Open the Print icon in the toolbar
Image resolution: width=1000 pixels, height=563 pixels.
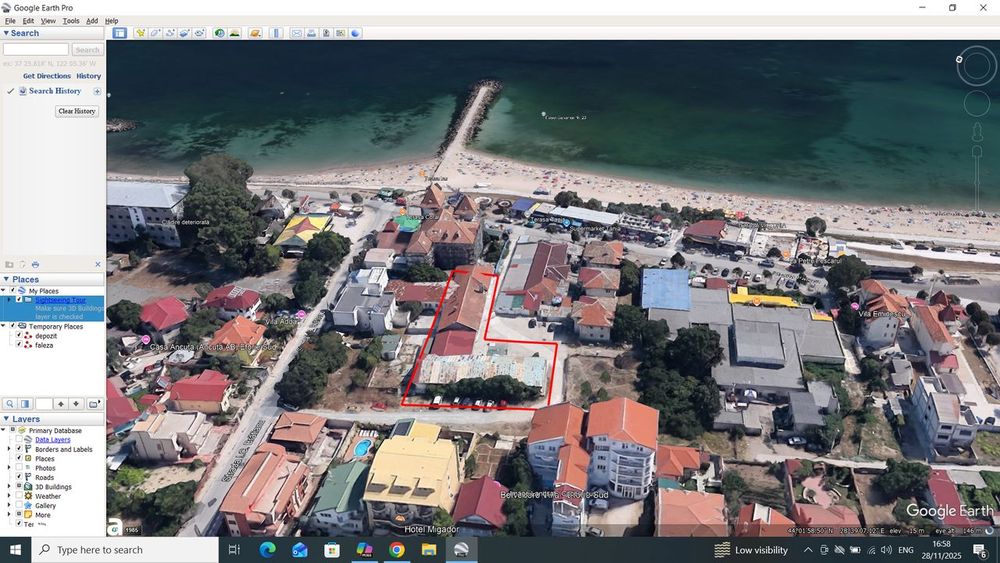(x=311, y=33)
